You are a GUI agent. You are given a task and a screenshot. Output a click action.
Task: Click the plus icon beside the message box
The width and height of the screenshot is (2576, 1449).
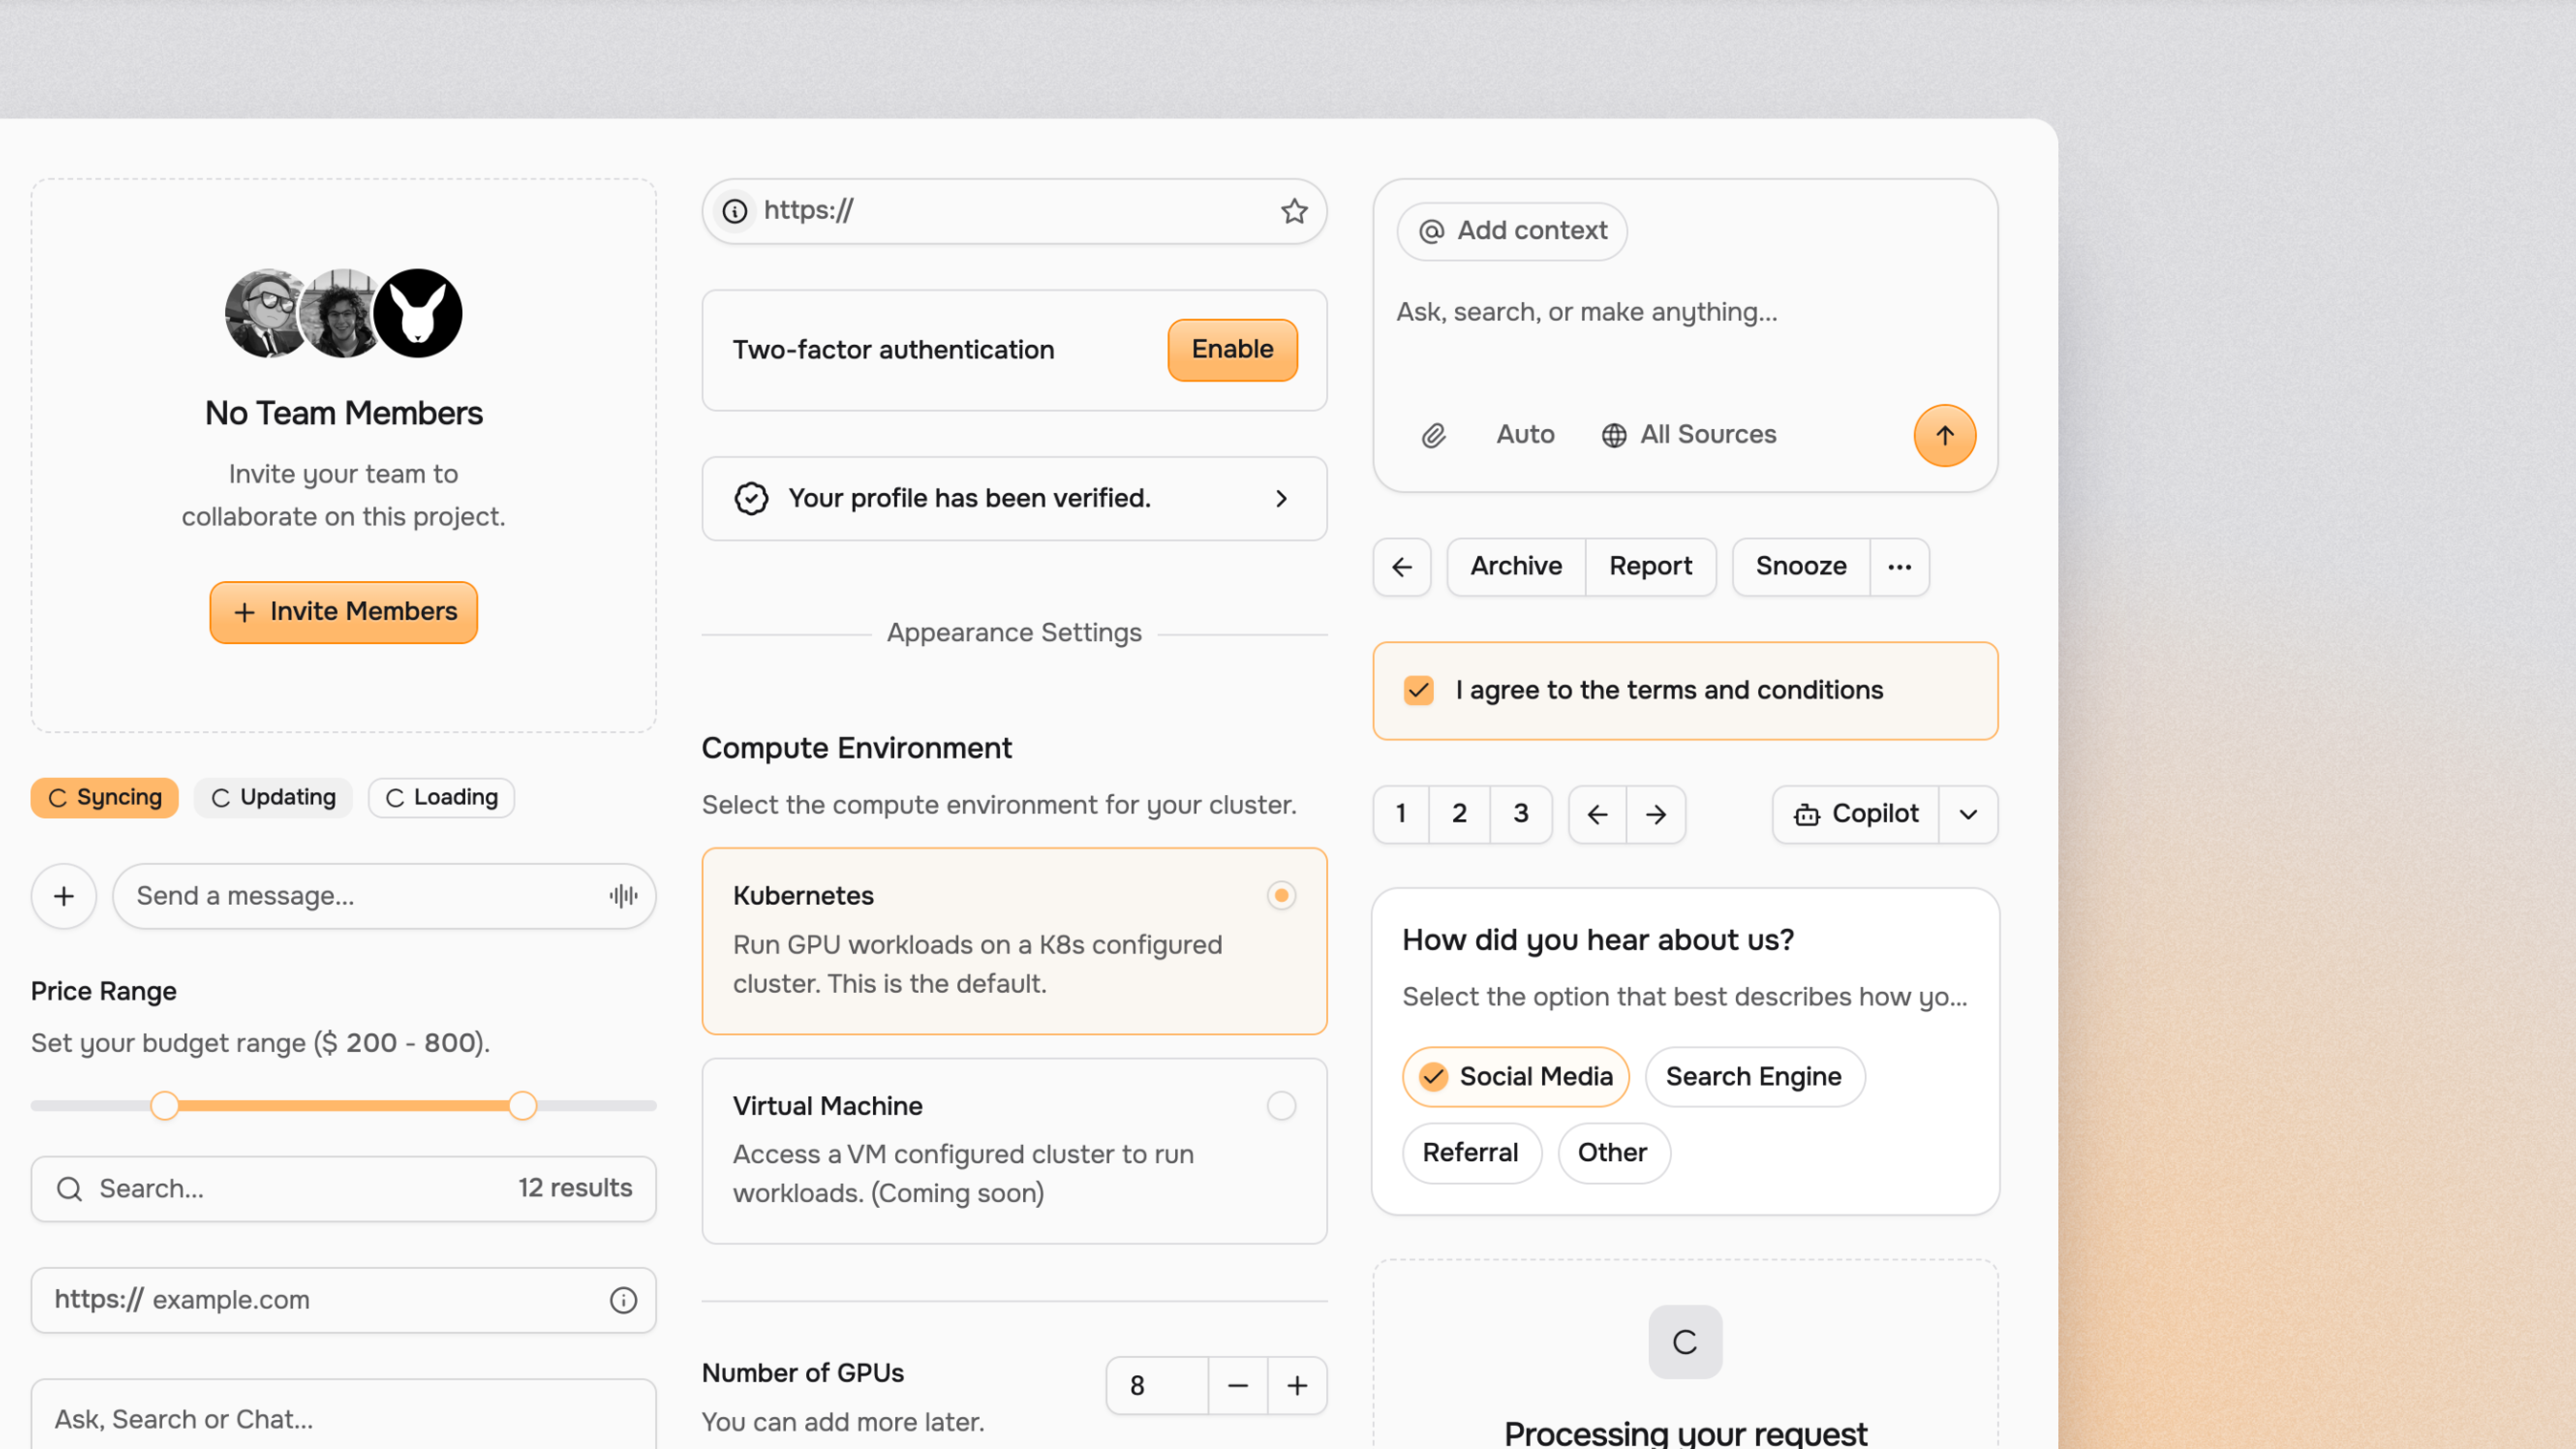(63, 896)
